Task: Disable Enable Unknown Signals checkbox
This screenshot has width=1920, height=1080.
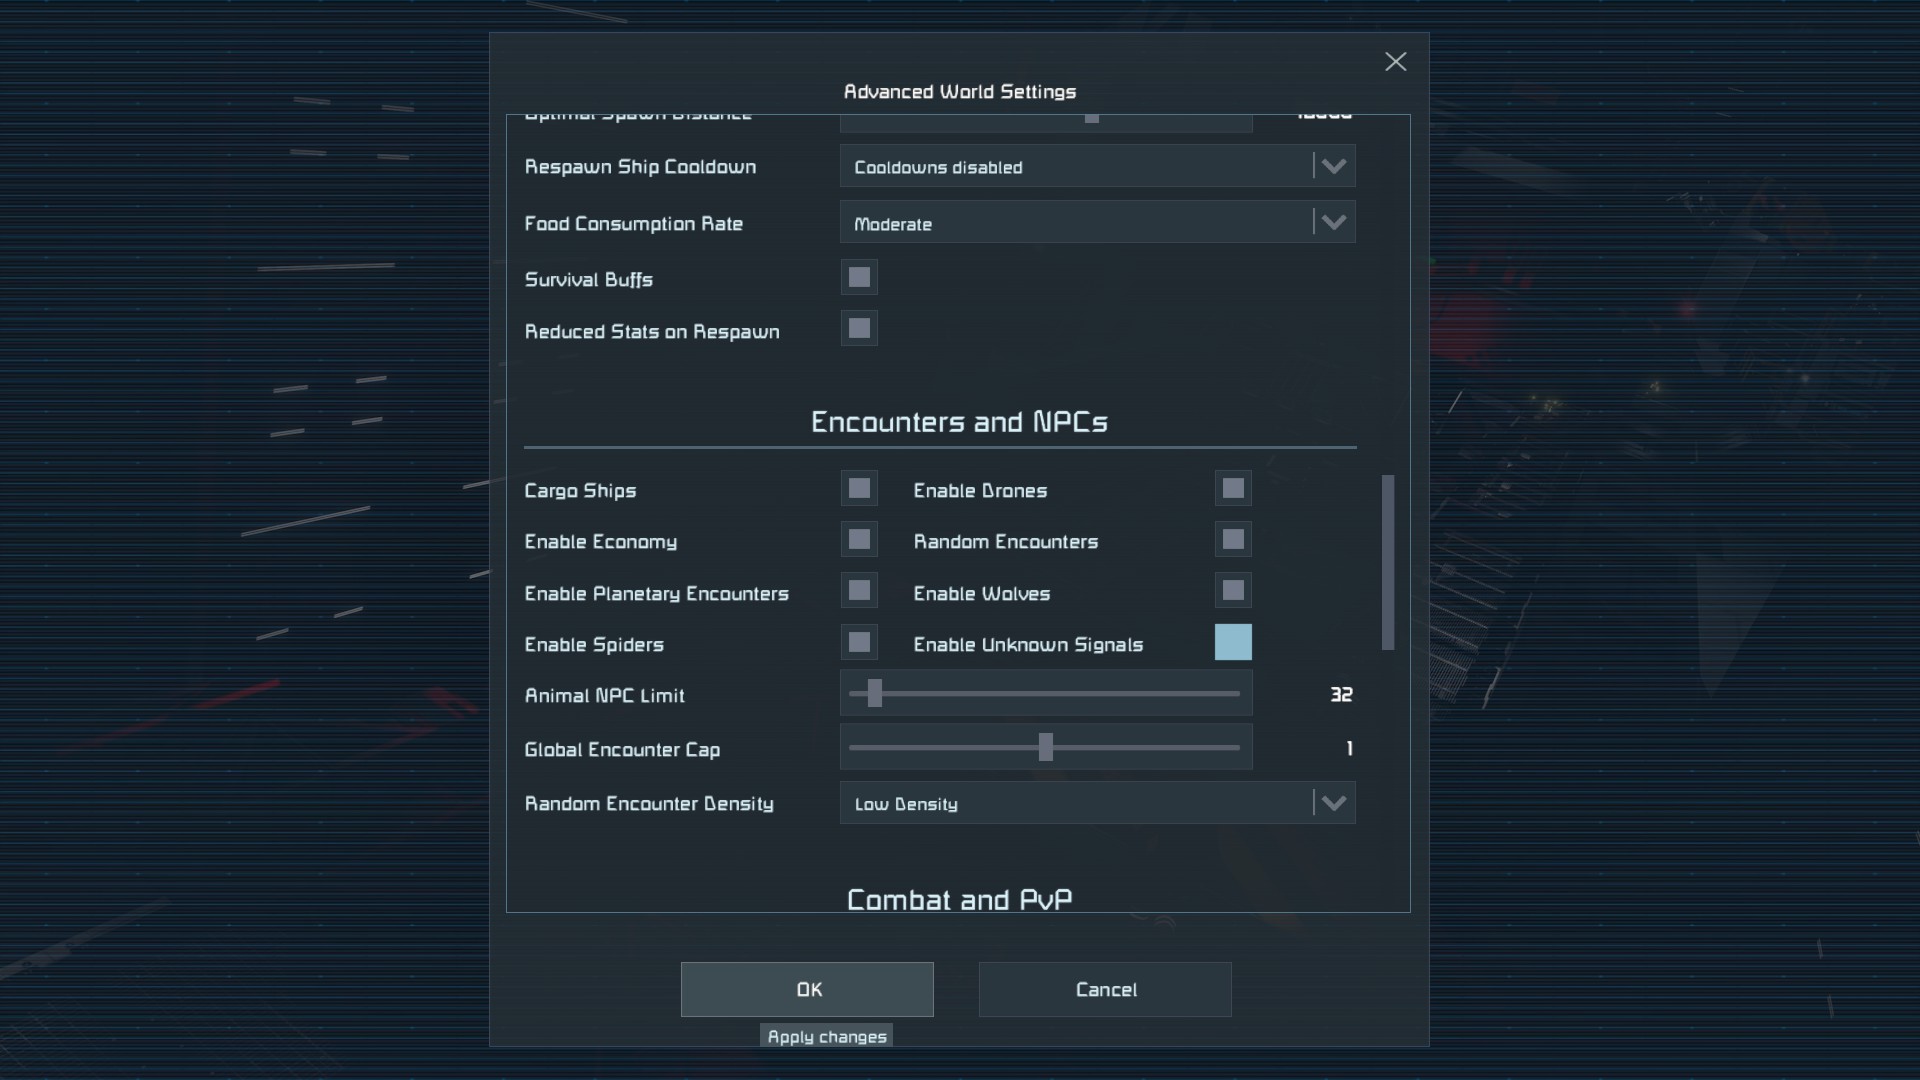Action: tap(1233, 643)
